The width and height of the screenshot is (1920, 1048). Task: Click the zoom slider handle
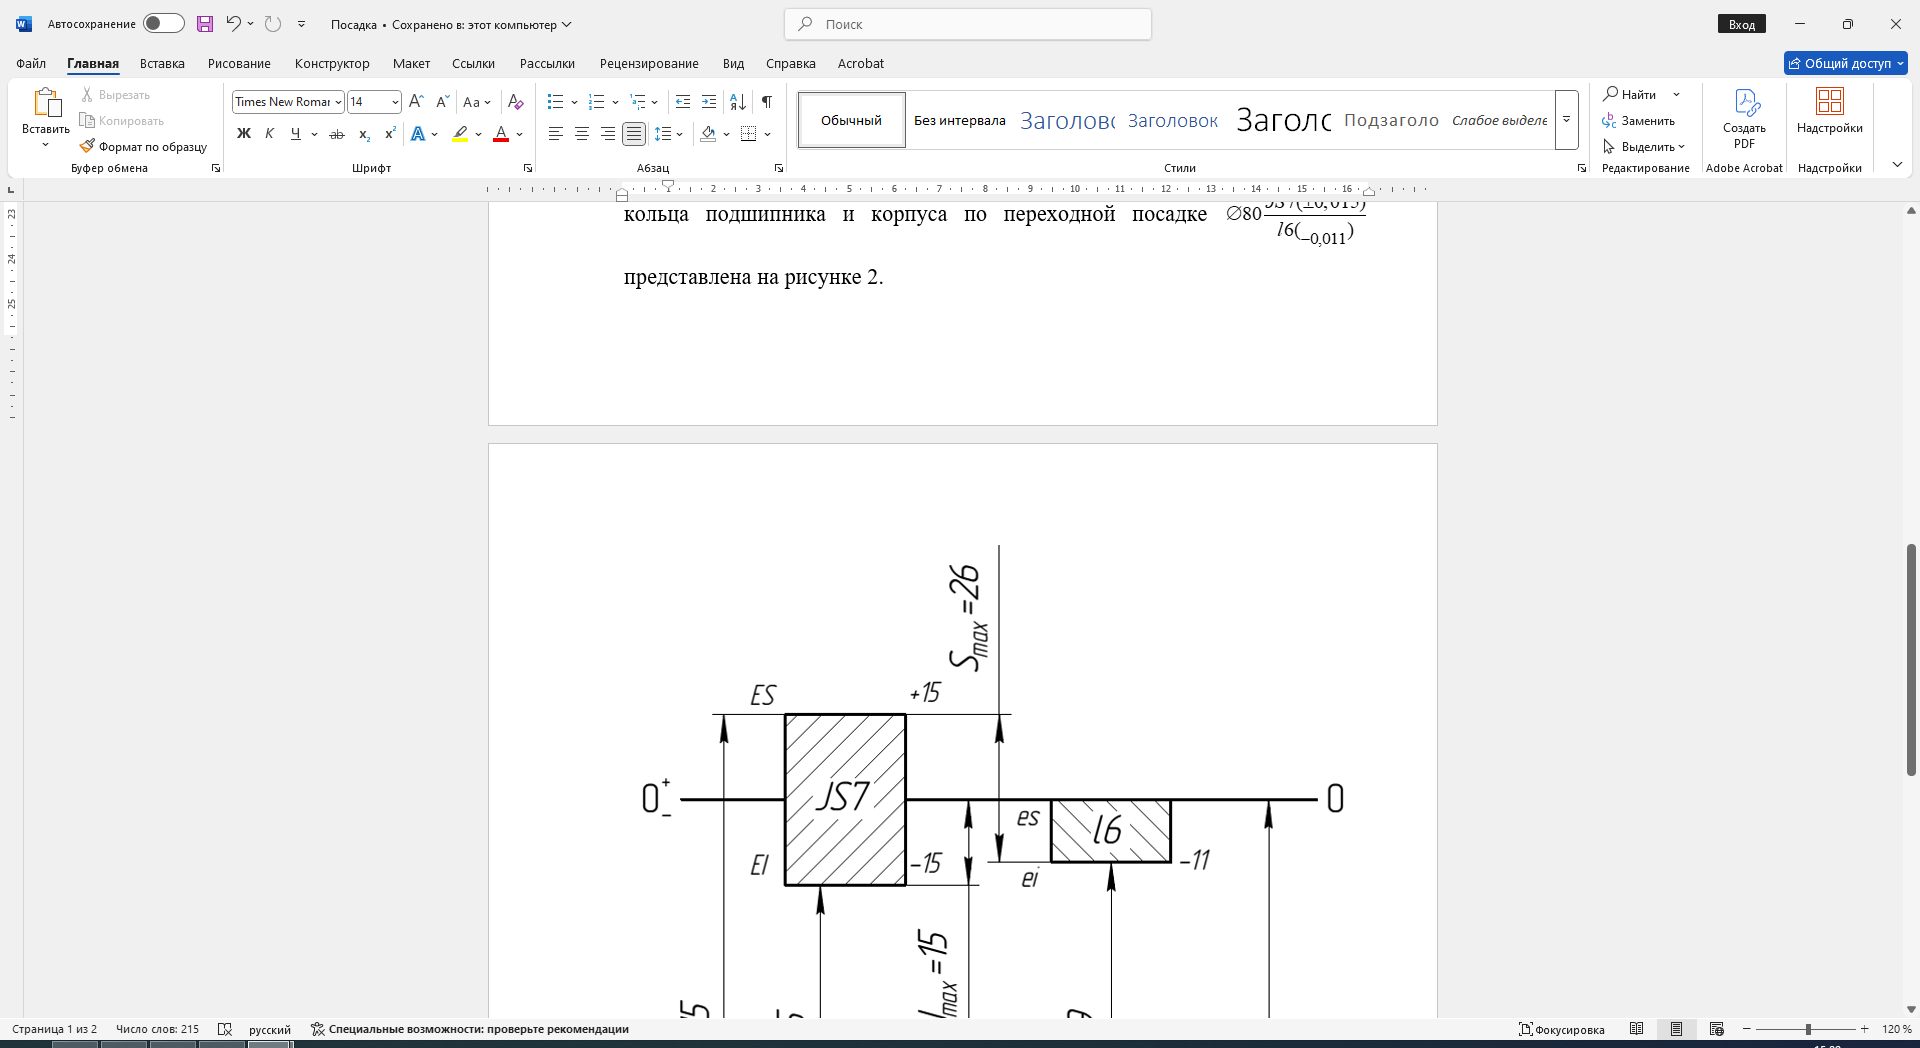pyautogui.click(x=1808, y=1029)
